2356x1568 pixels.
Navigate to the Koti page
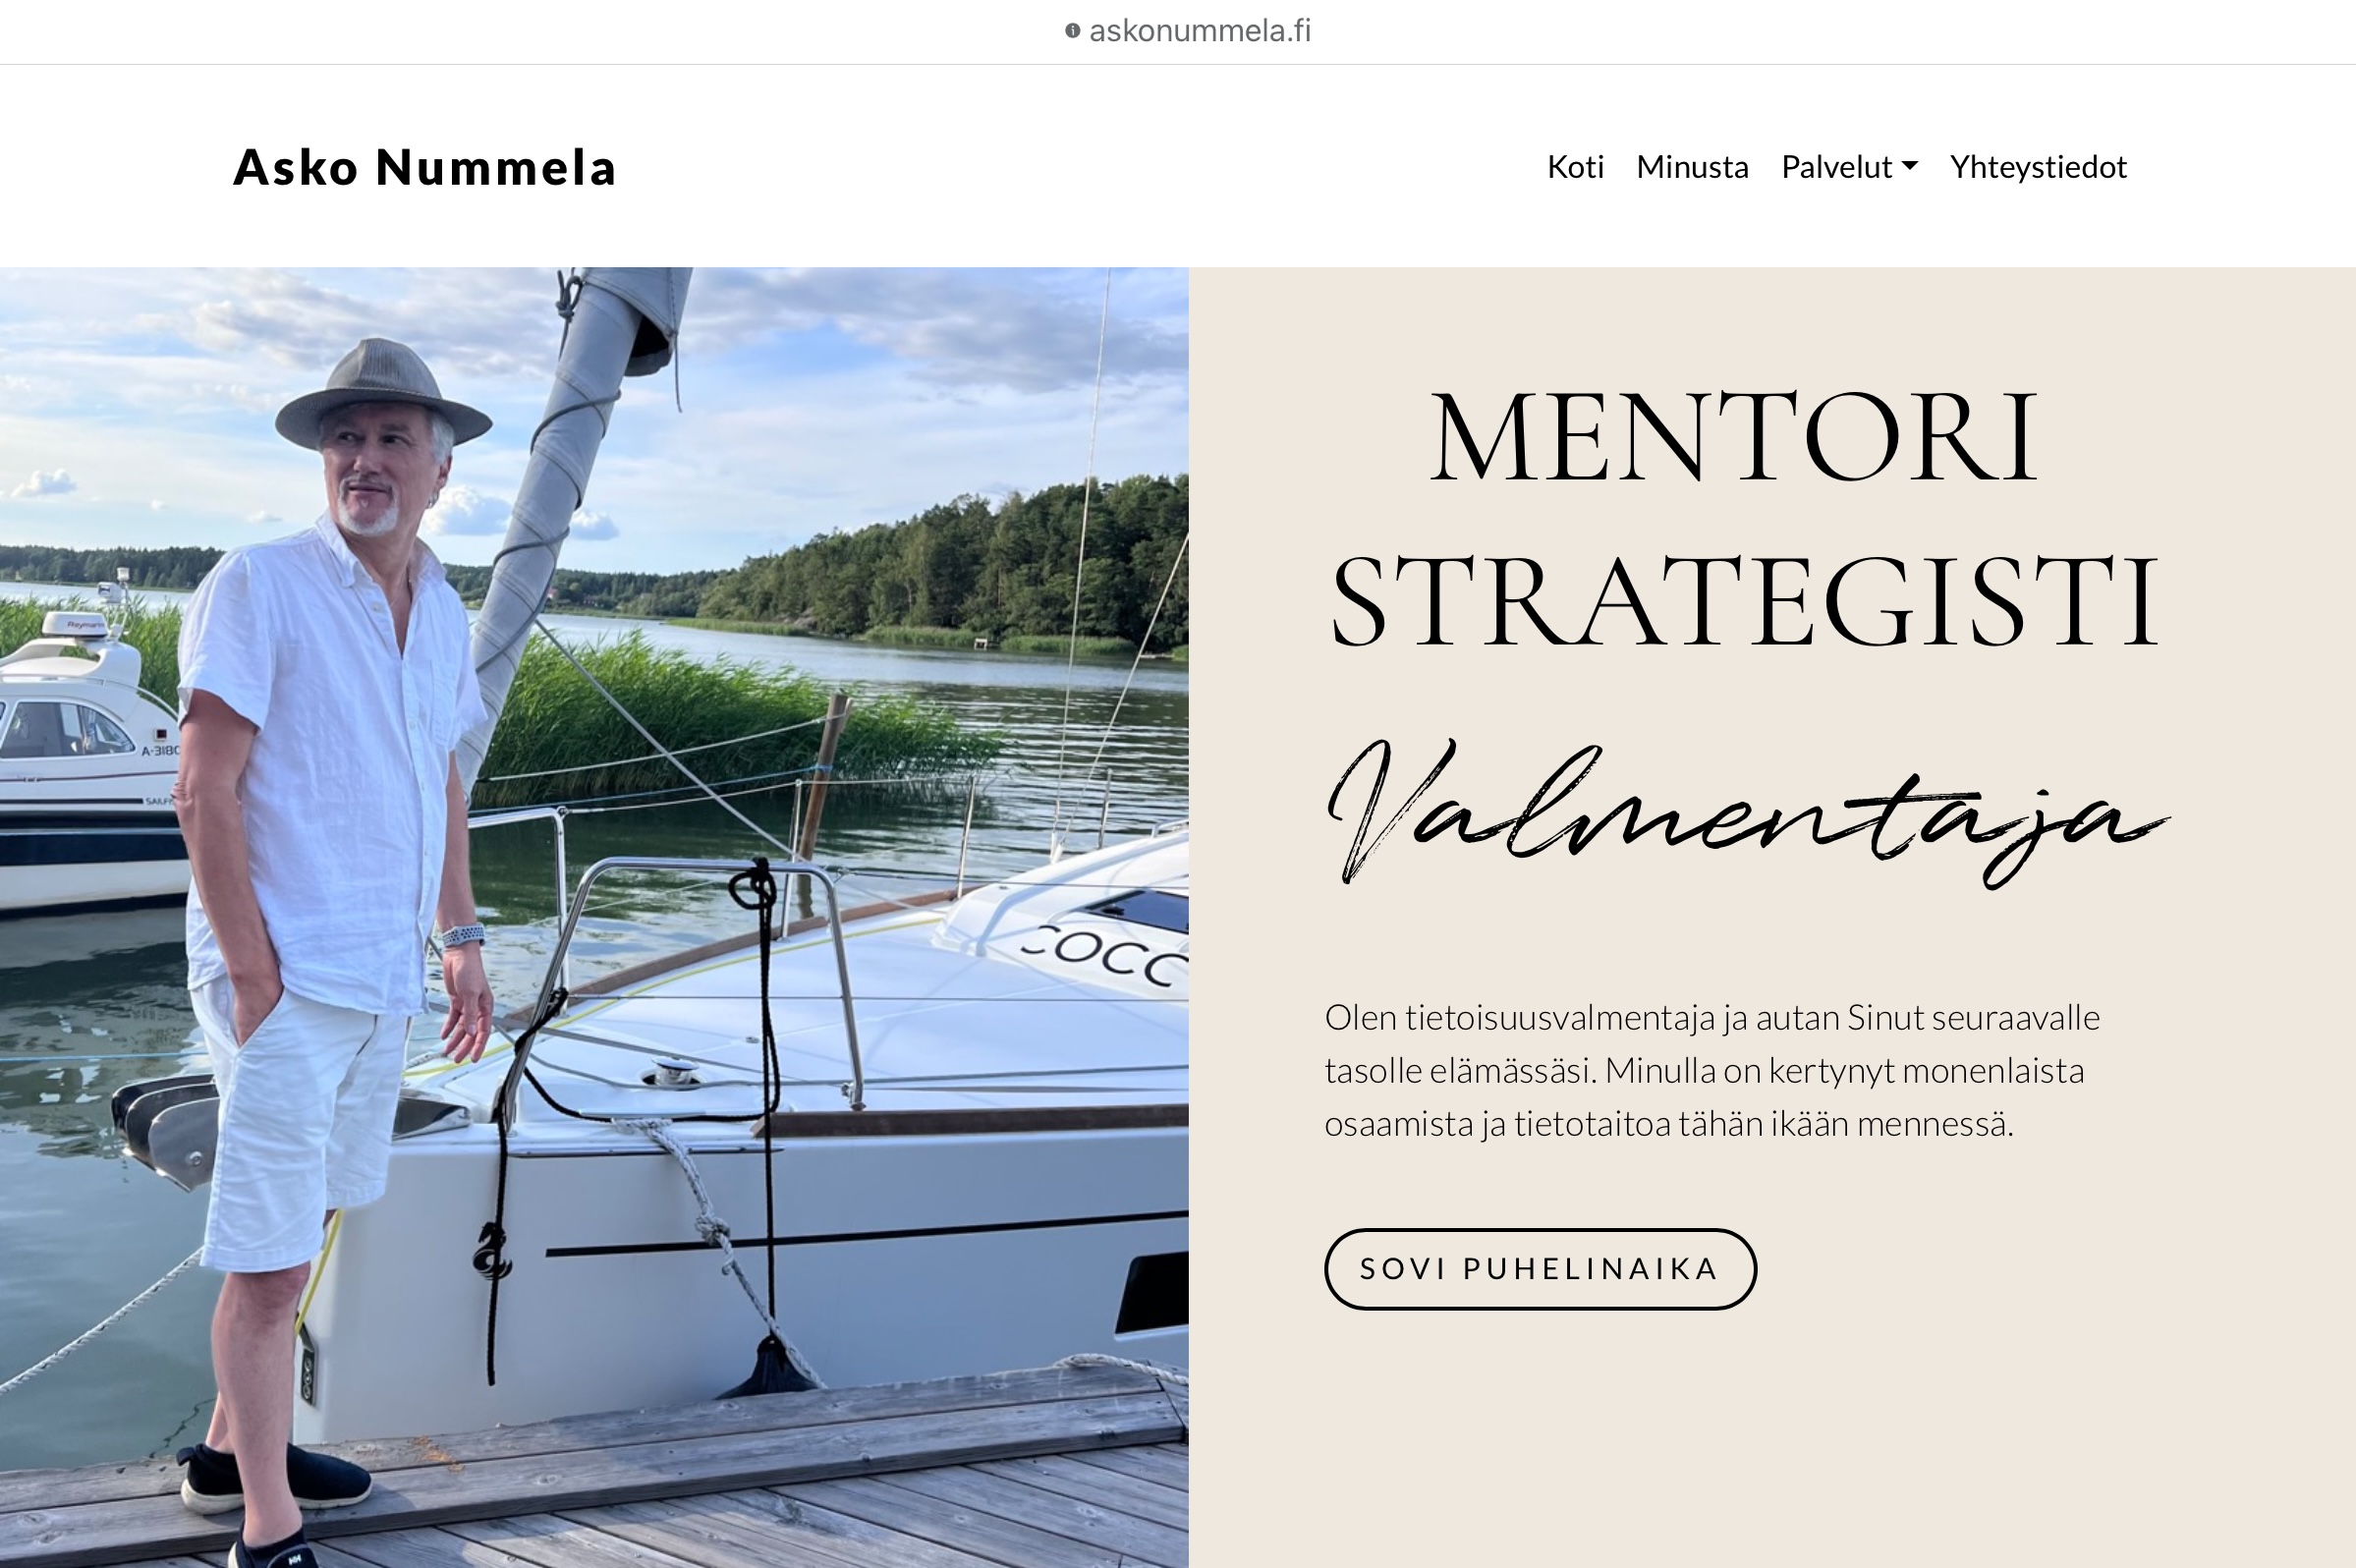coord(1576,166)
